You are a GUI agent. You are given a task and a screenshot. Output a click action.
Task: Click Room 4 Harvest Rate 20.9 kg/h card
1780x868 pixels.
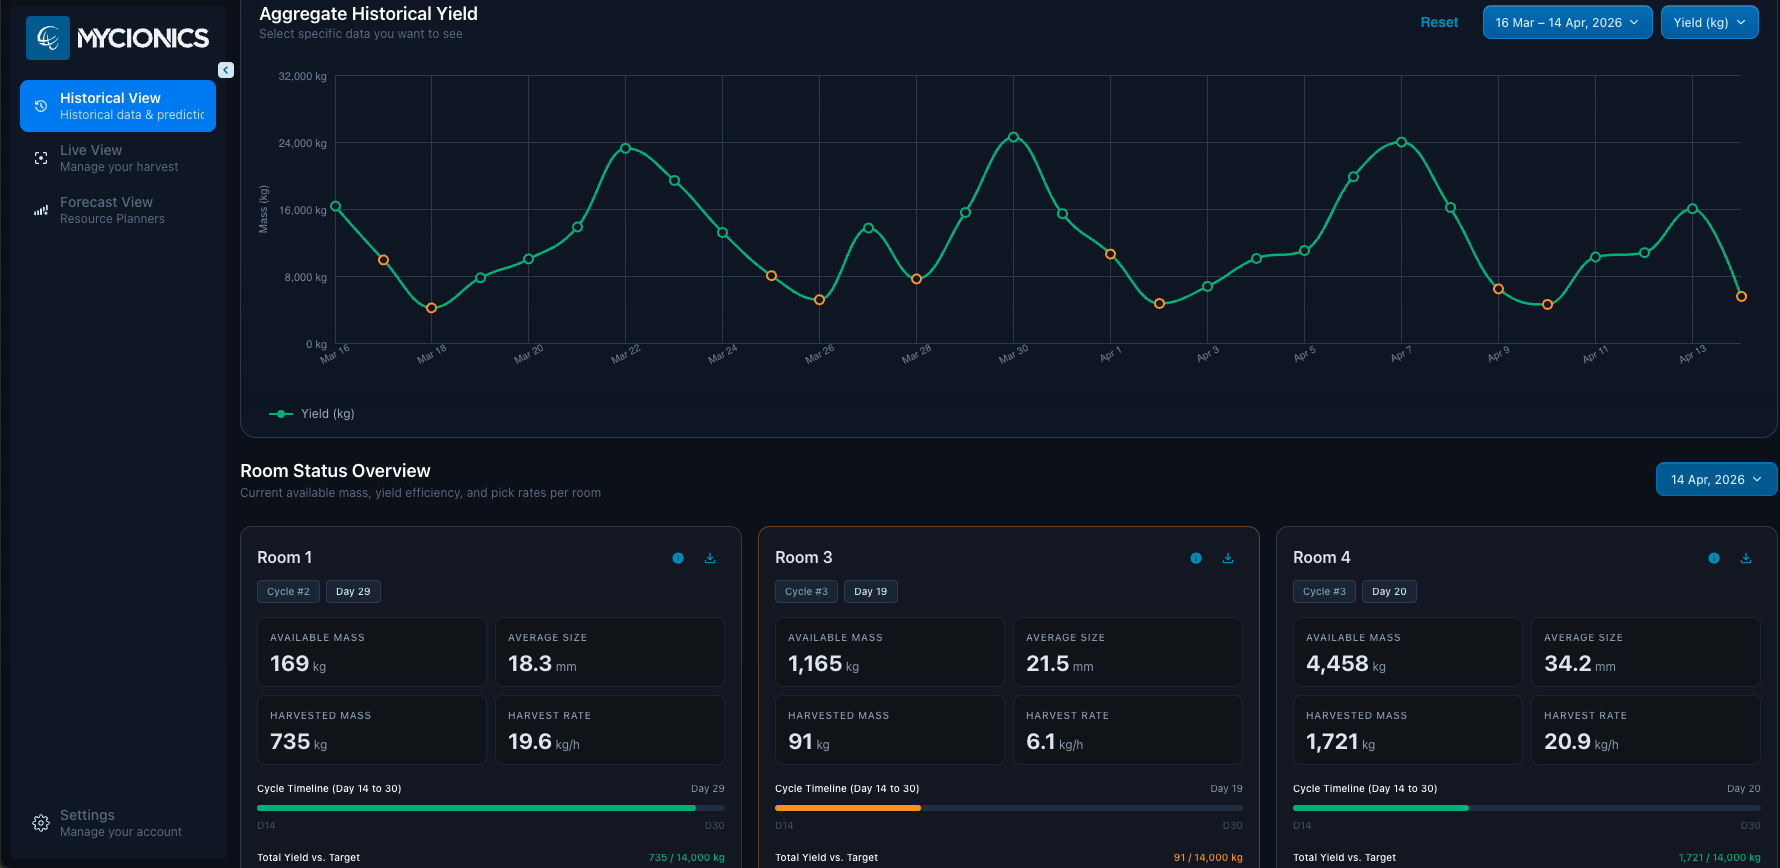[1646, 730]
